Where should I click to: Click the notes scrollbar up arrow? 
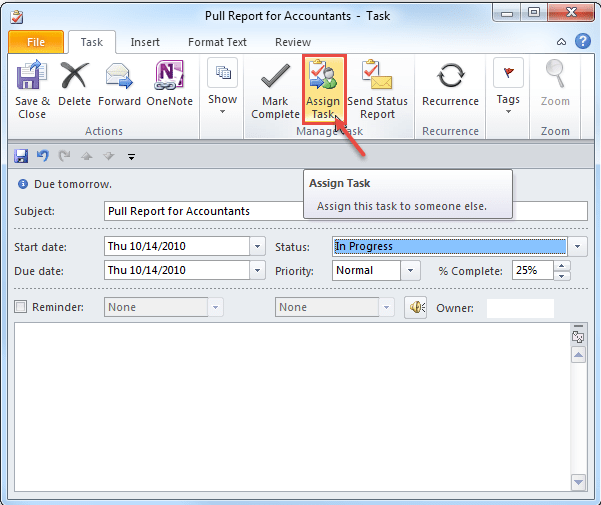[x=578, y=355]
